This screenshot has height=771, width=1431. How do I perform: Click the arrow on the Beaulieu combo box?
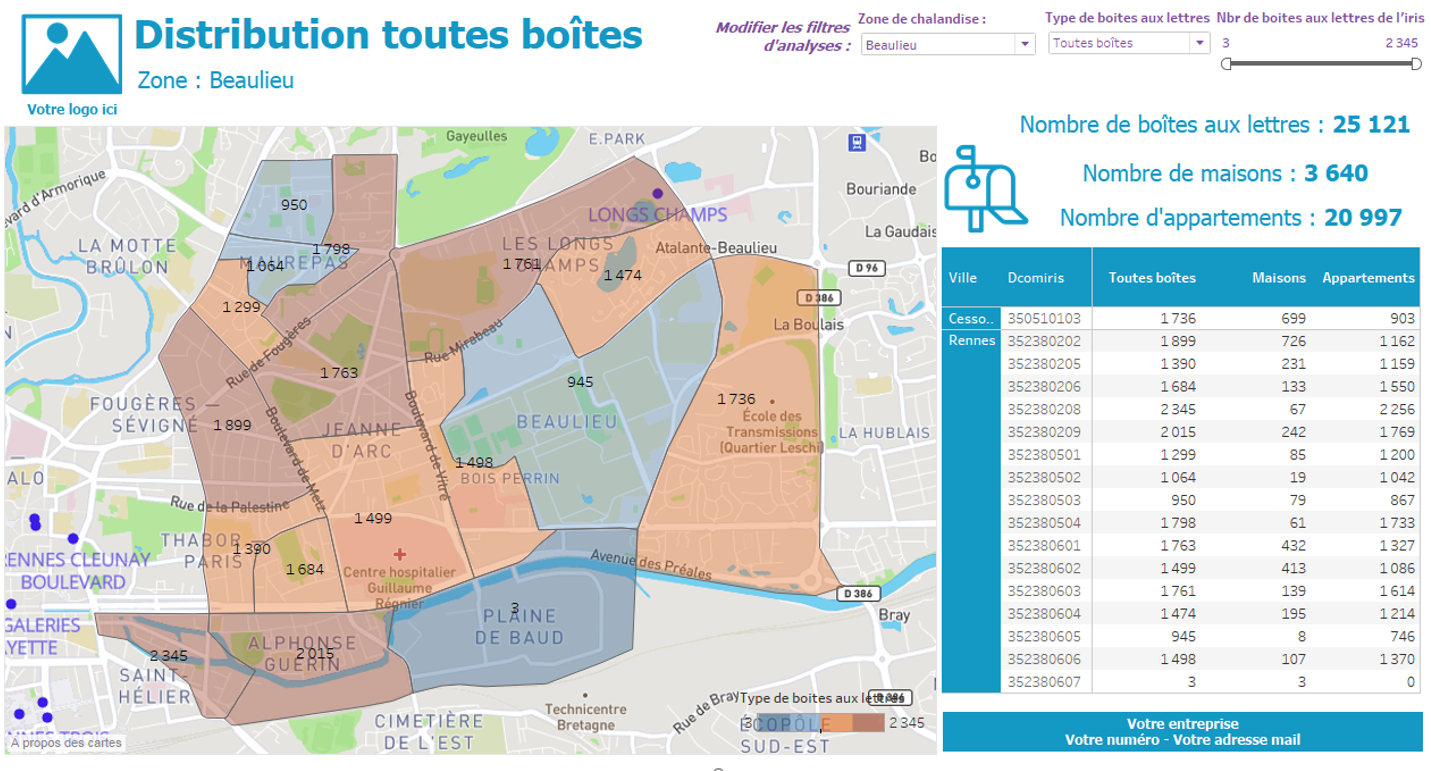click(x=1027, y=44)
